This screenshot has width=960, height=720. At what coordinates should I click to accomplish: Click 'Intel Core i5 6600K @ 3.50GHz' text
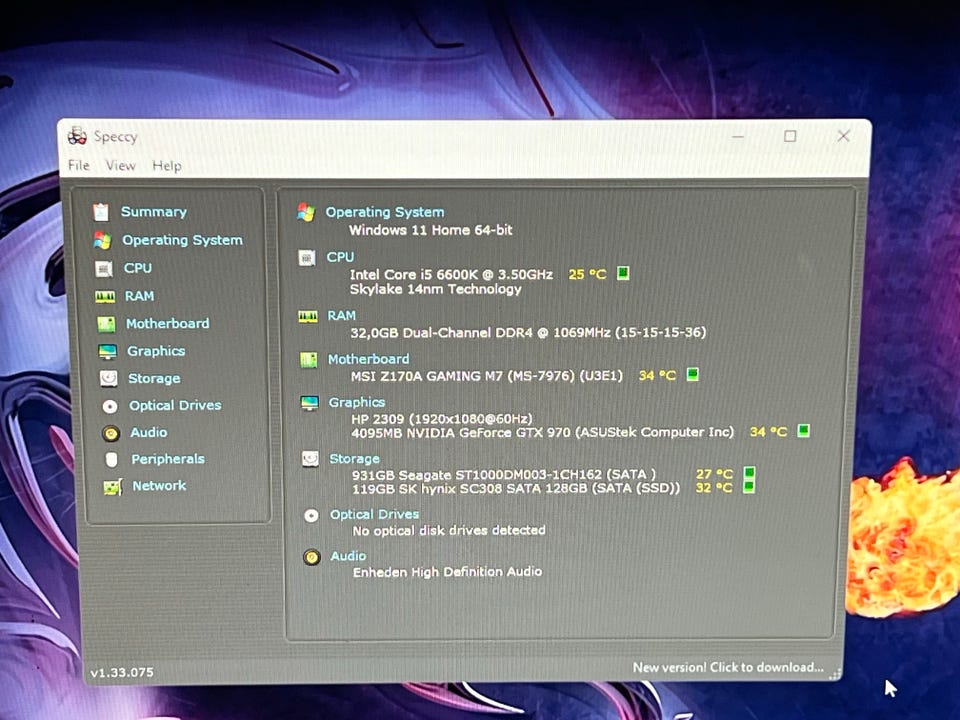pyautogui.click(x=451, y=274)
